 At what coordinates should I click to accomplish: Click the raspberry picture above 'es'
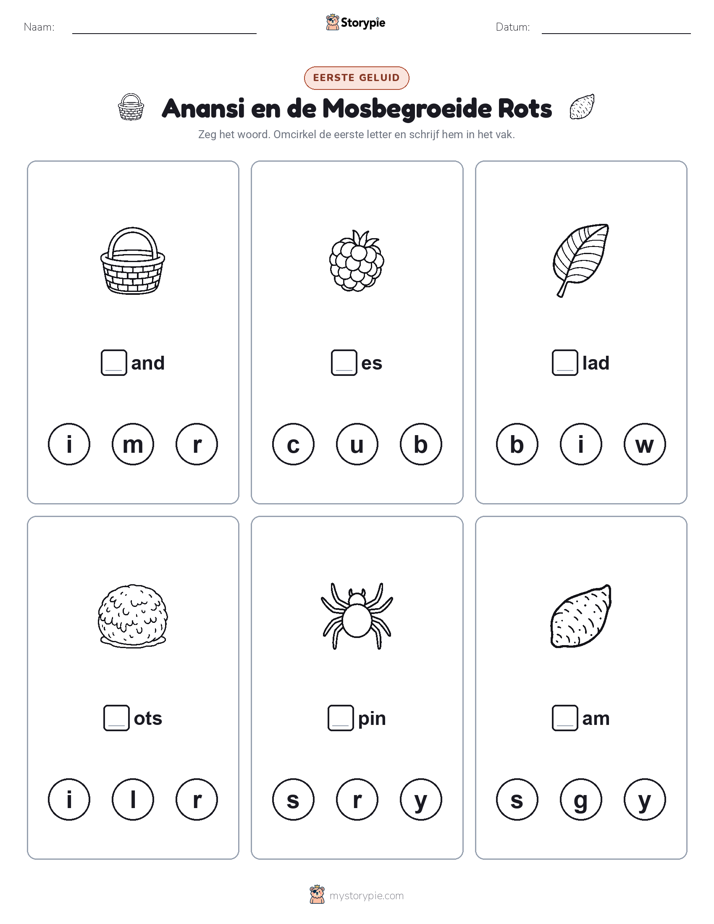tap(356, 260)
